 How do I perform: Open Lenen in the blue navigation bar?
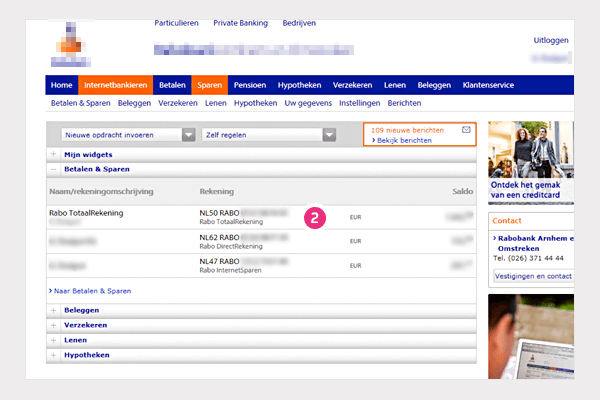[395, 85]
